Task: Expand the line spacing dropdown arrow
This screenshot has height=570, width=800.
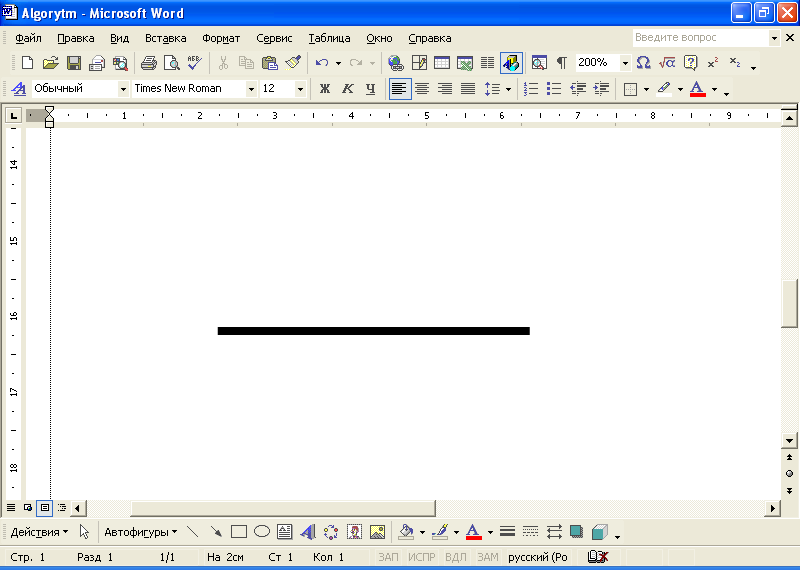Action: [x=508, y=89]
